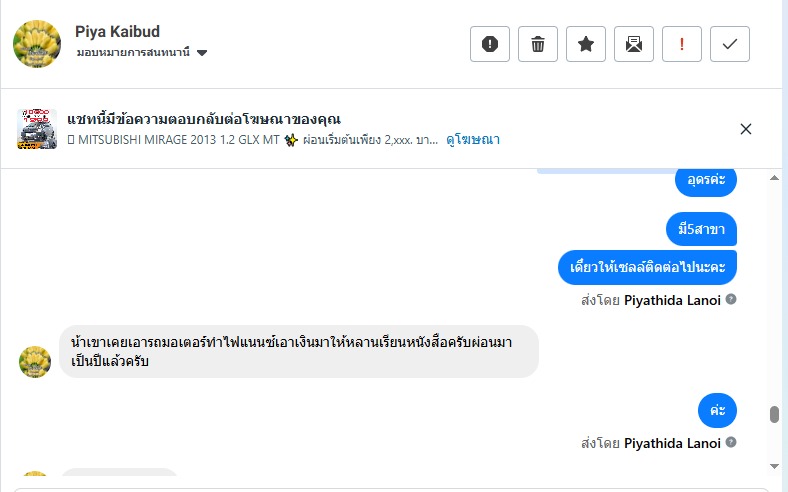Click the scrollbar down arrow
The height and width of the screenshot is (492, 788).
click(x=774, y=465)
